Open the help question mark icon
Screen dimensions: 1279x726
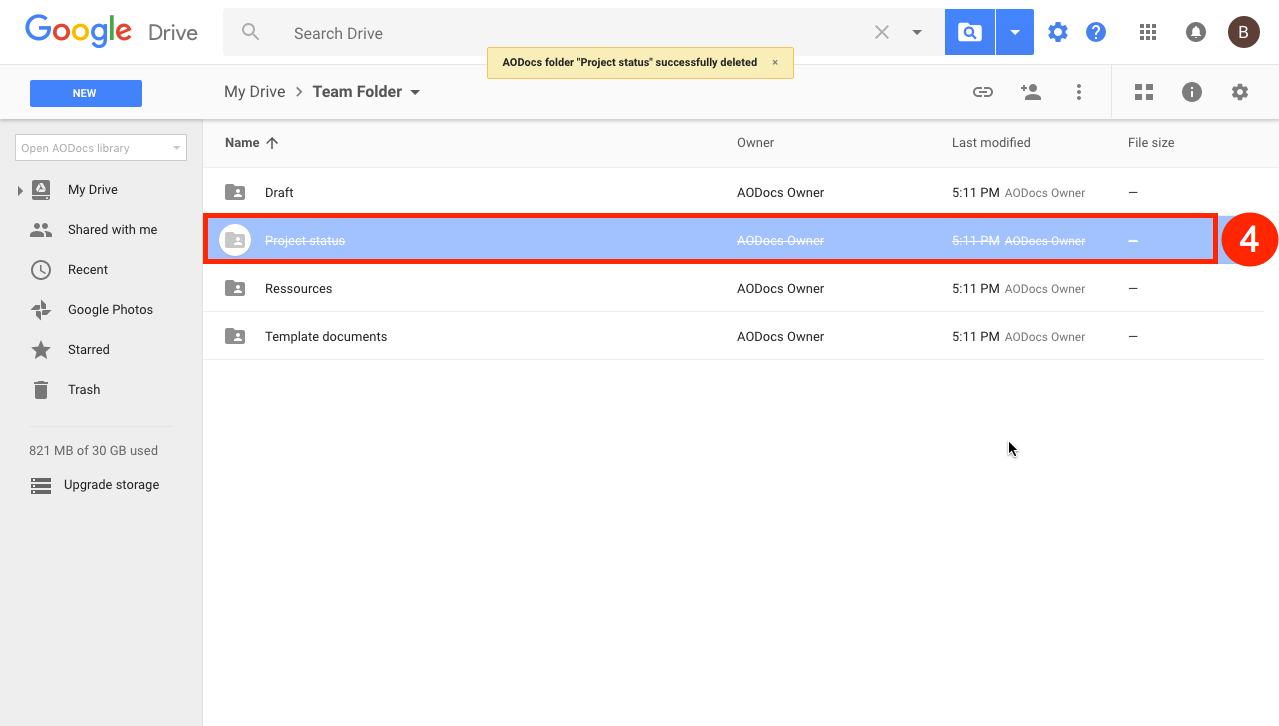tap(1096, 33)
